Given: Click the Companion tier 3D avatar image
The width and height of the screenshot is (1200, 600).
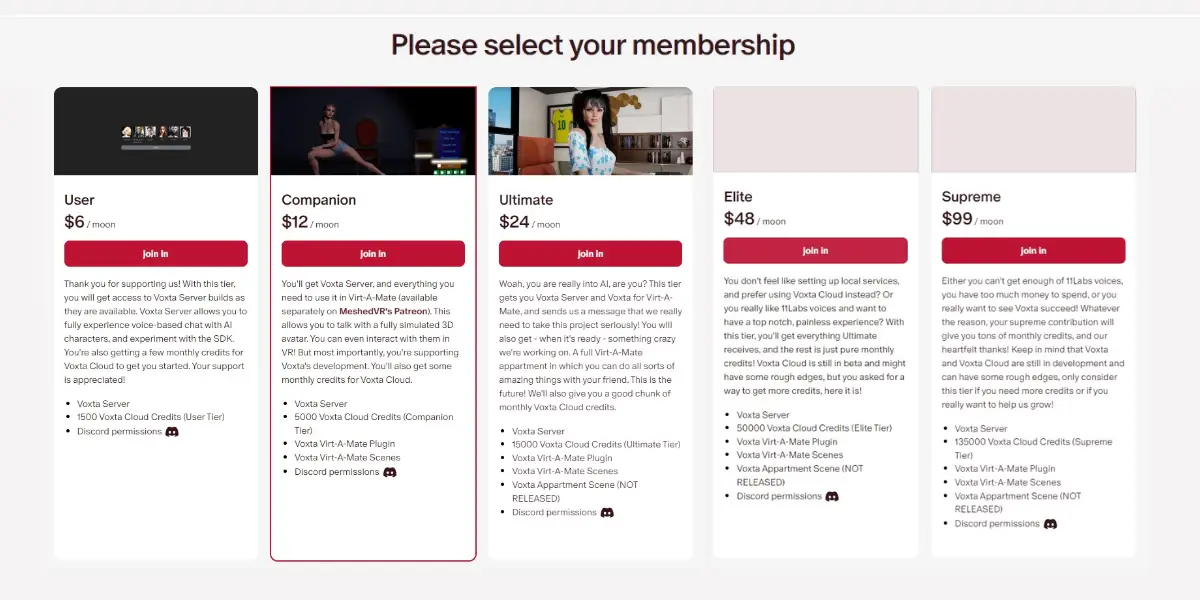Looking at the screenshot, I should click(x=372, y=130).
